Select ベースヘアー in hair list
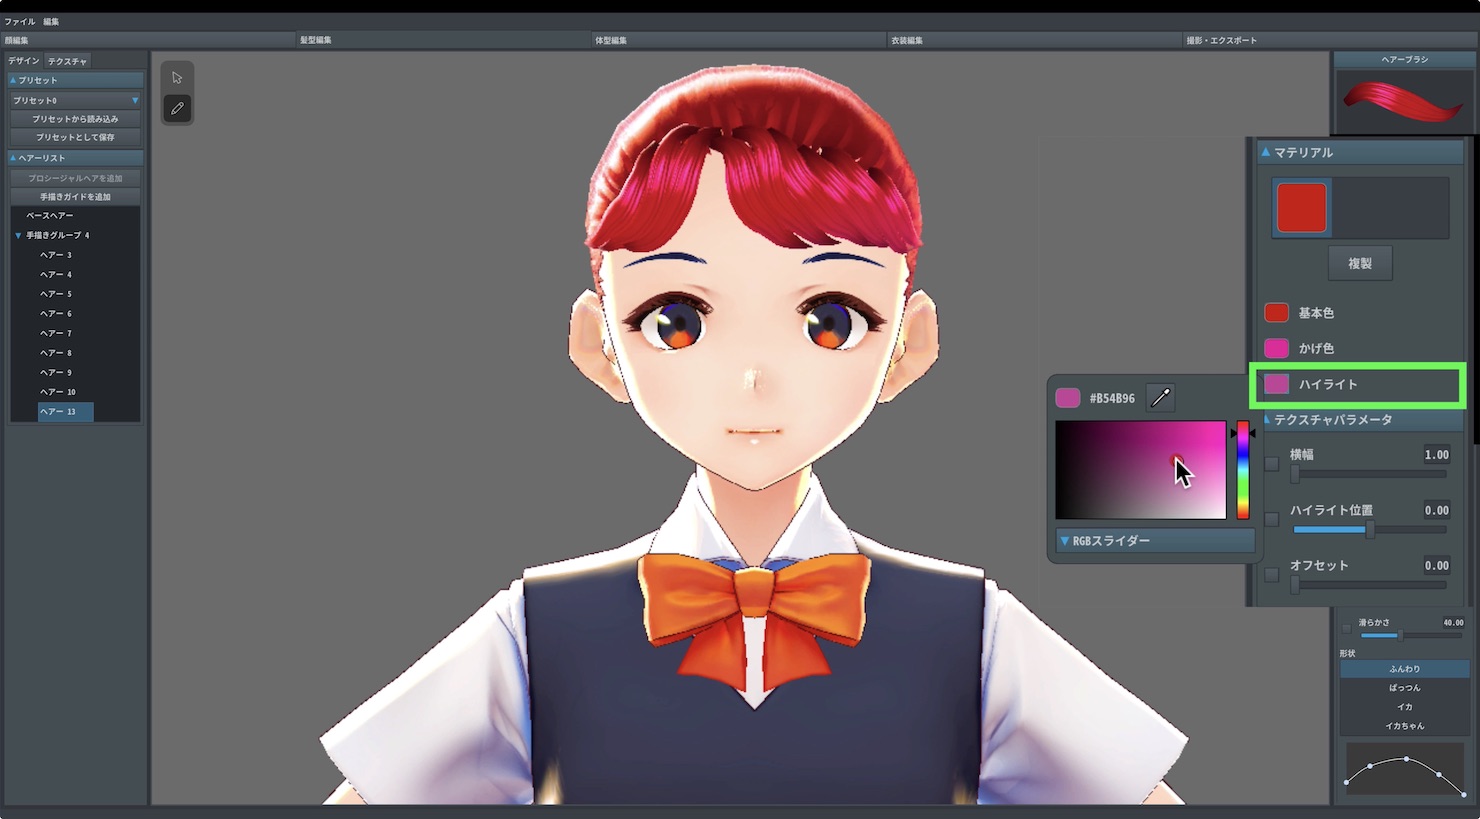Screen dimensions: 1480x819 [x=50, y=216]
